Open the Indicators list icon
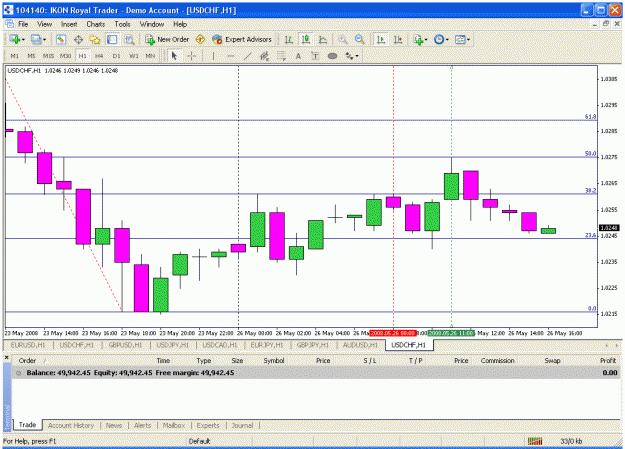This screenshot has width=625, height=449. coord(418,39)
